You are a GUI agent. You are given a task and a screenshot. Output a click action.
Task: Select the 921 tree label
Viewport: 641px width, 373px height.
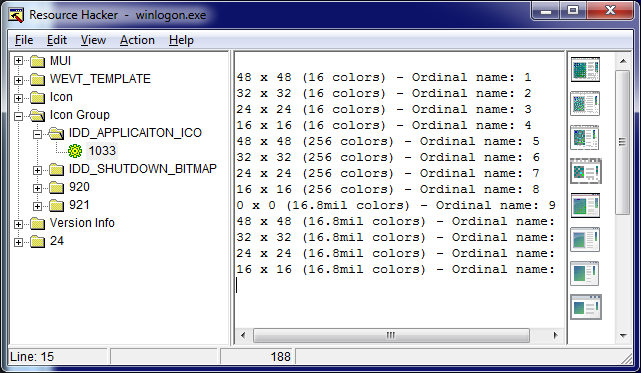point(79,205)
